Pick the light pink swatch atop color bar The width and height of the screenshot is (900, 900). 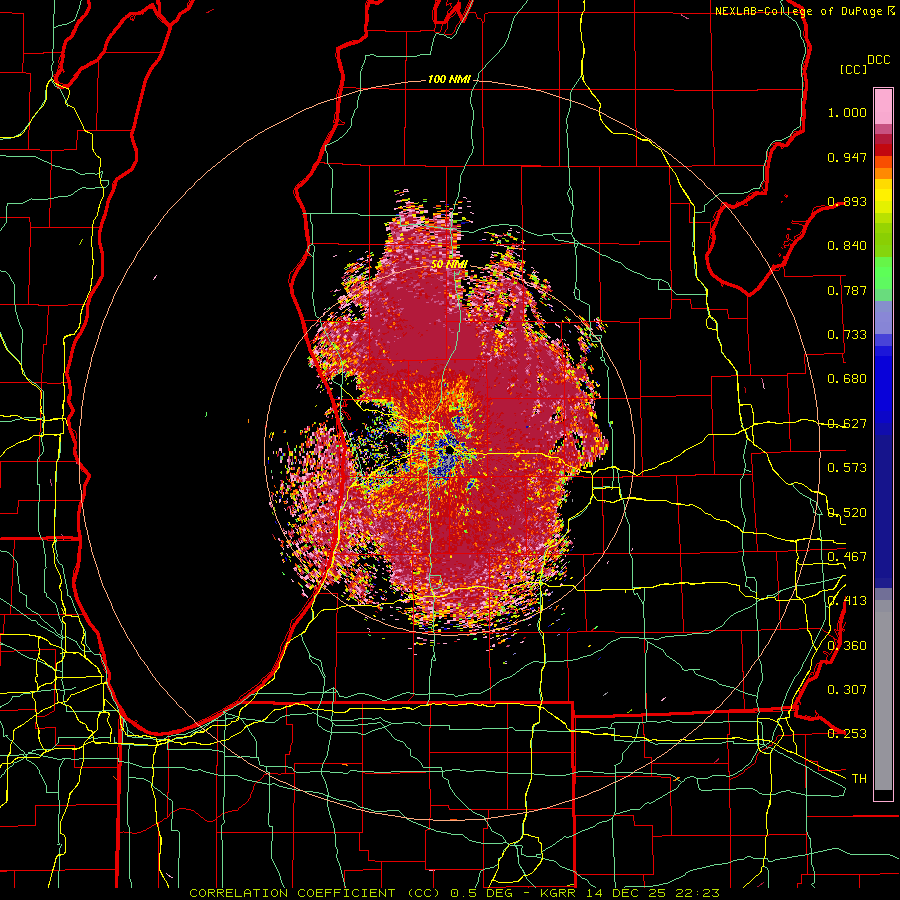tap(883, 106)
